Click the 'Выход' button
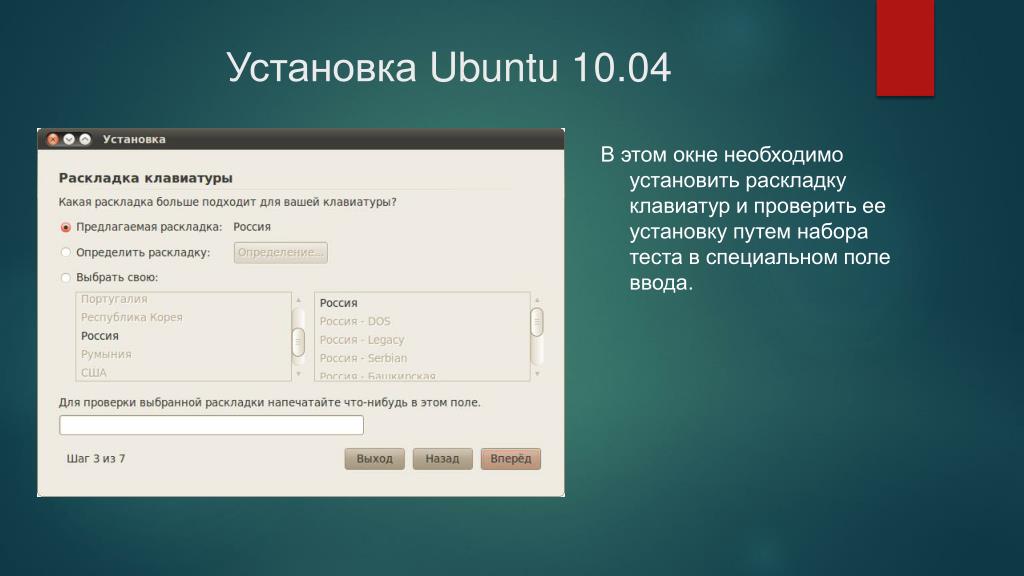The width and height of the screenshot is (1024, 576). tap(375, 458)
